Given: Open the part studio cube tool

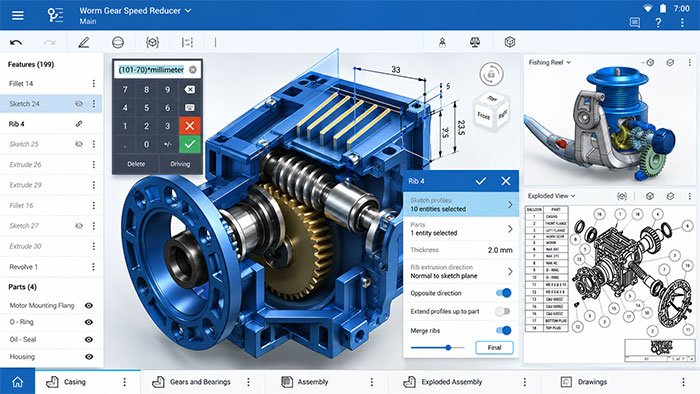Looking at the screenshot, I should [152, 42].
